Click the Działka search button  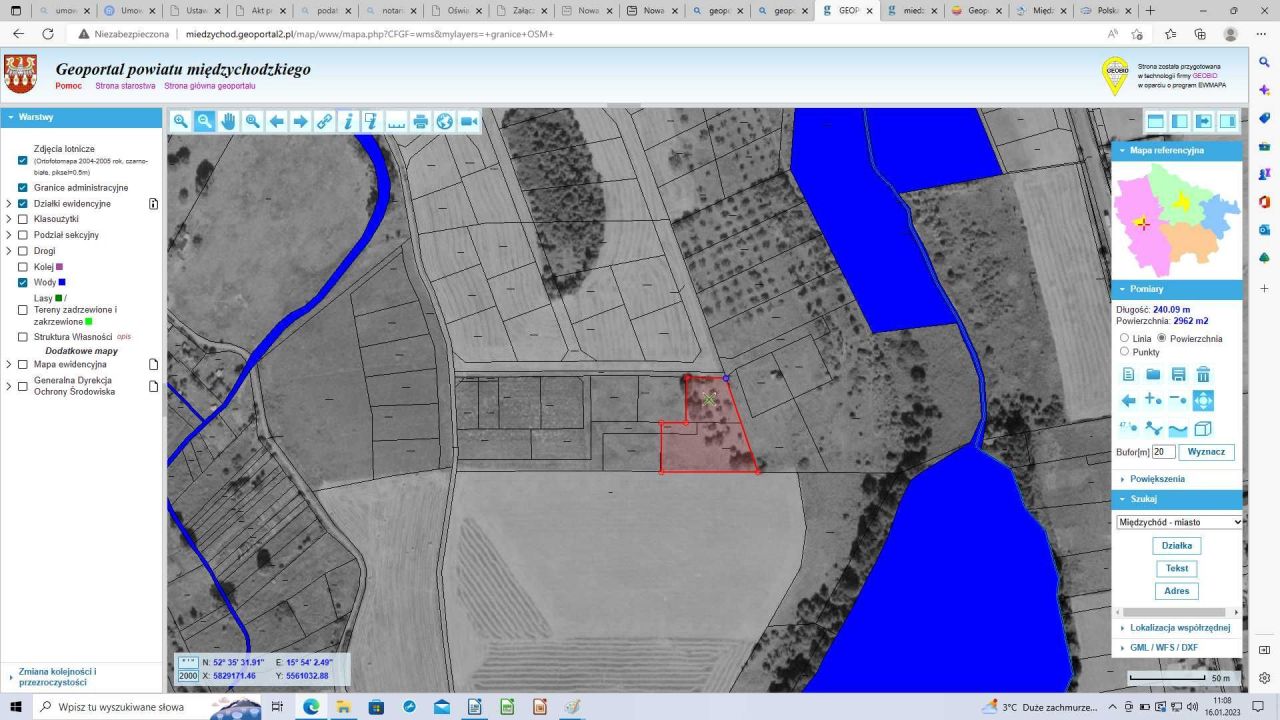click(1177, 546)
